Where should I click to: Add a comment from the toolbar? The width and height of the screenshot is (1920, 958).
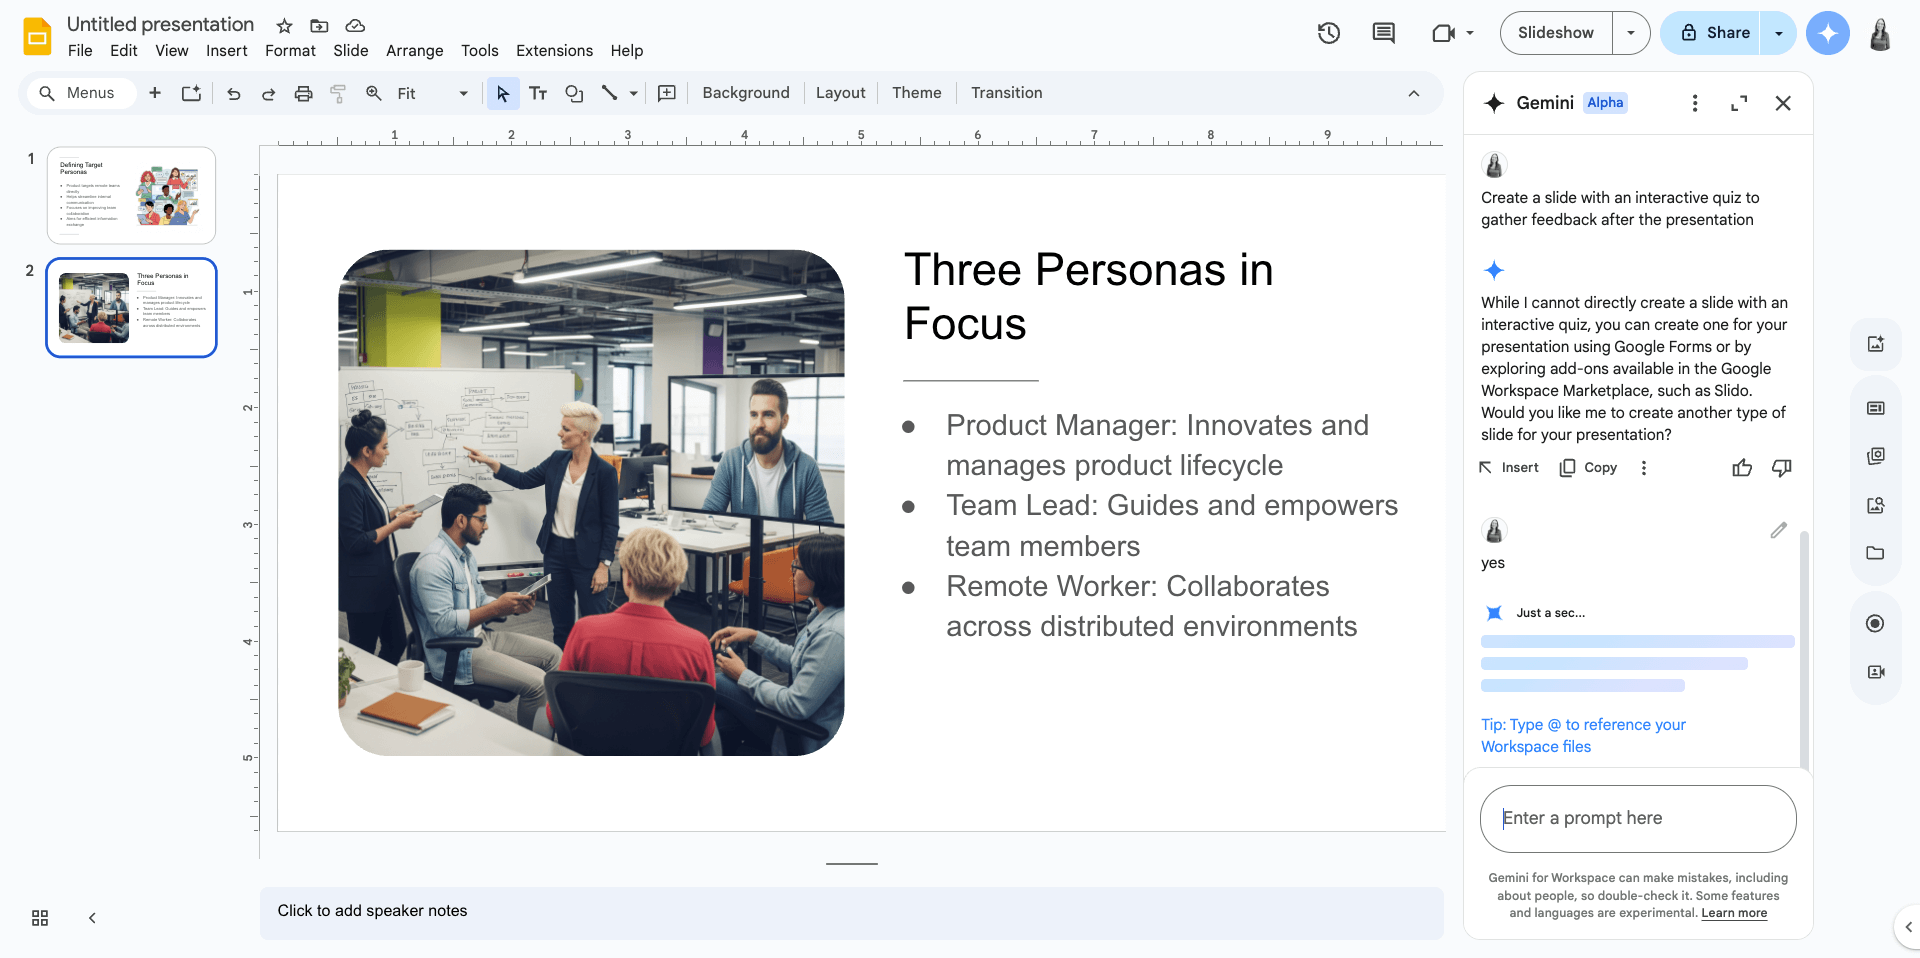[667, 93]
